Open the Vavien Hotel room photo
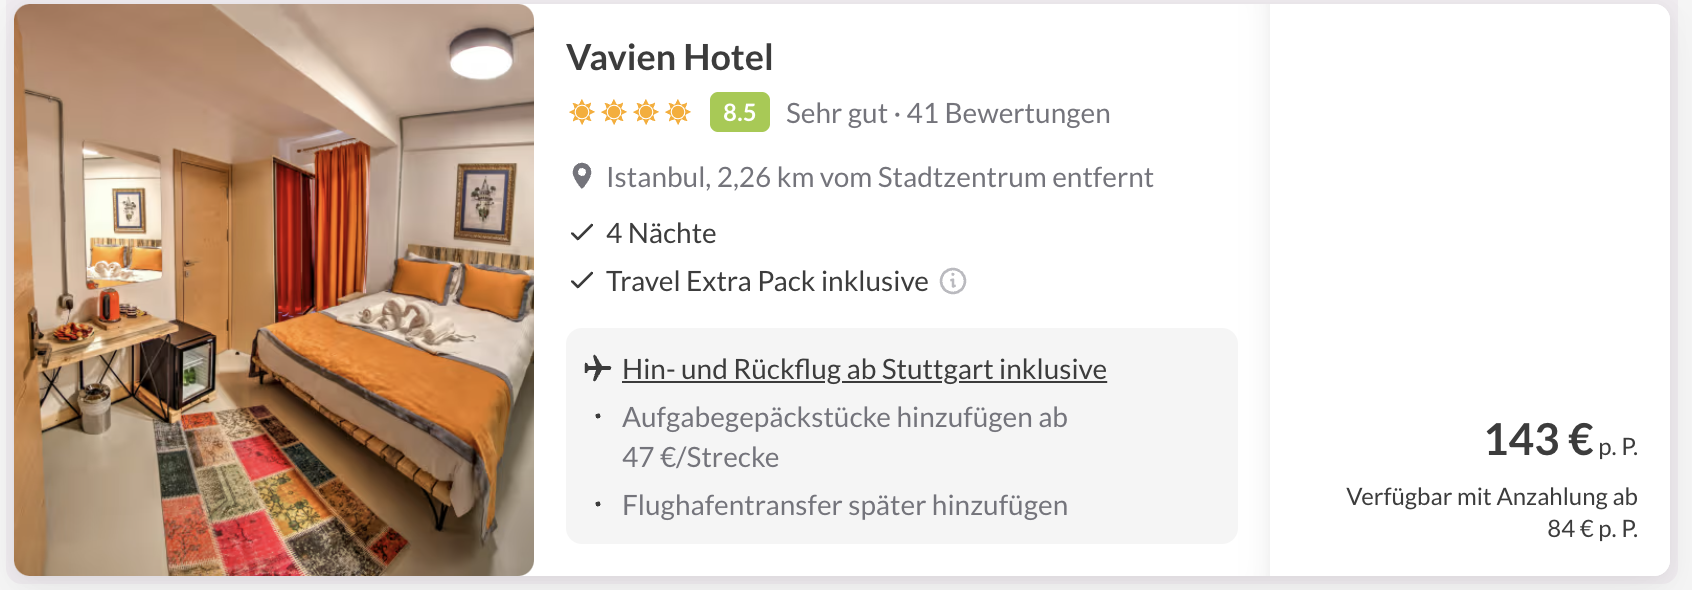Viewport: 1692px width, 590px height. coord(274,290)
